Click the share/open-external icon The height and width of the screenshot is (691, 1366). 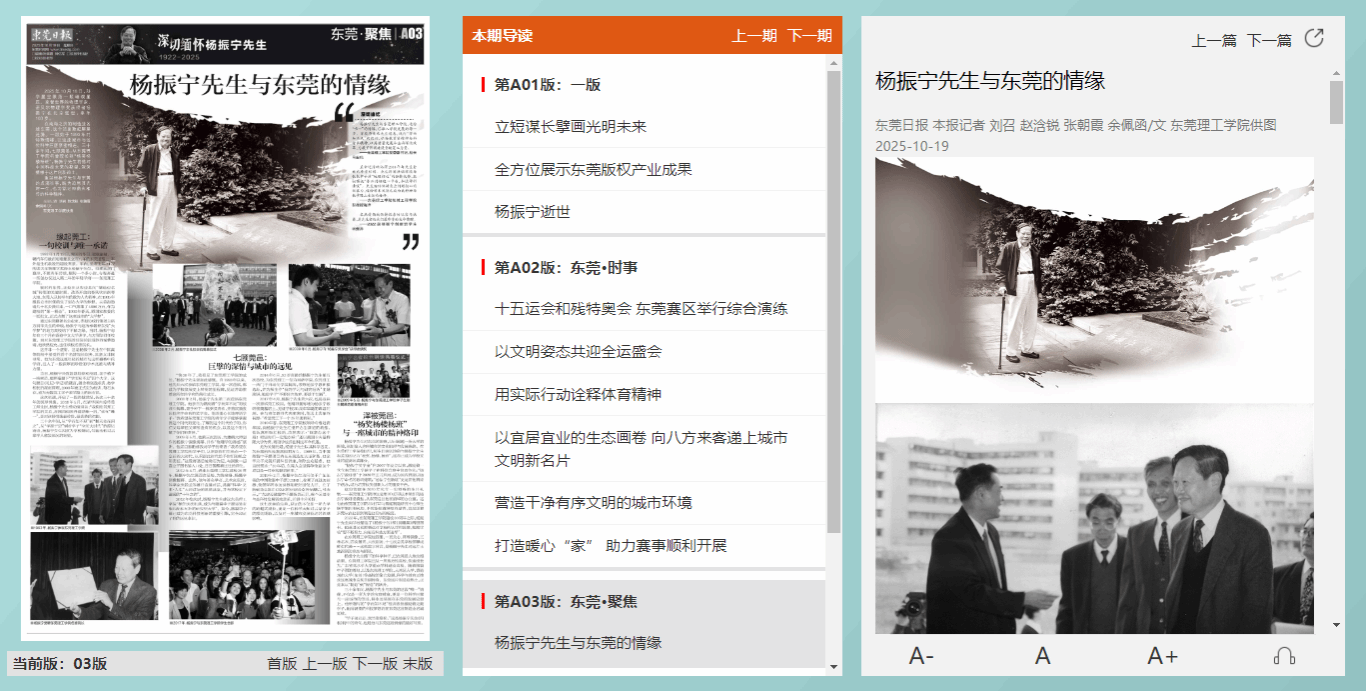(x=1315, y=39)
